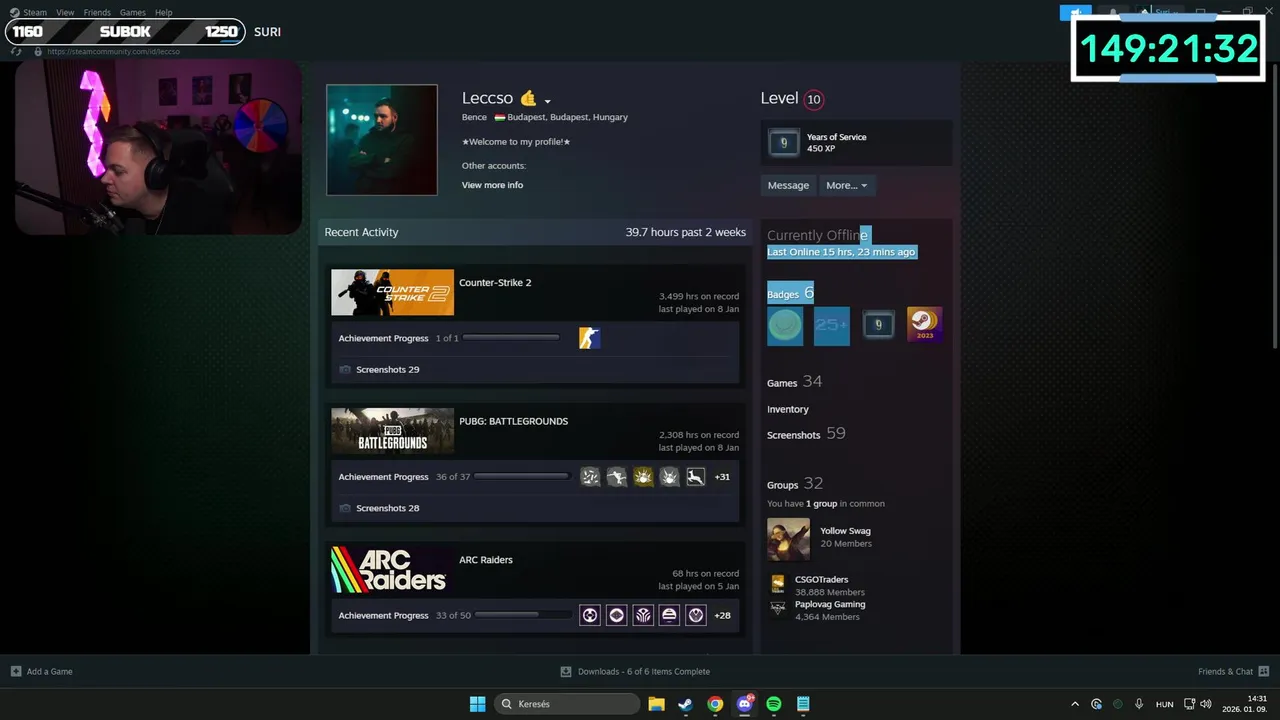Open the Games menu
The image size is (1280, 720).
tap(133, 13)
